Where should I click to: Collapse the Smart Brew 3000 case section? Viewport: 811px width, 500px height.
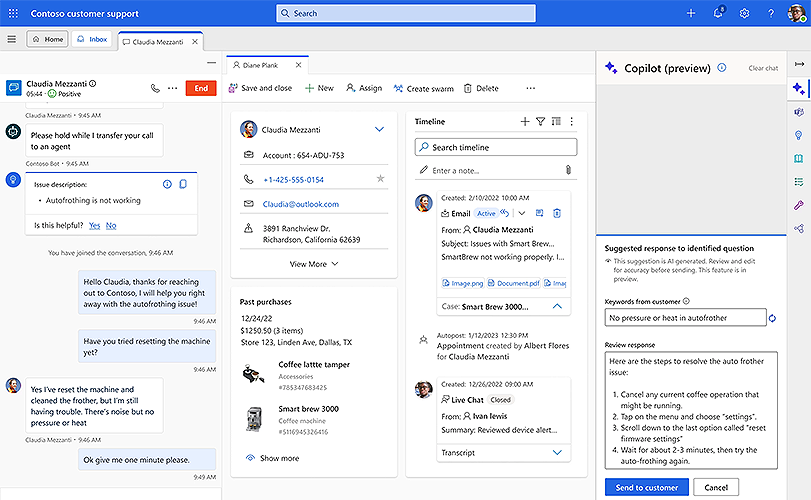pos(557,306)
